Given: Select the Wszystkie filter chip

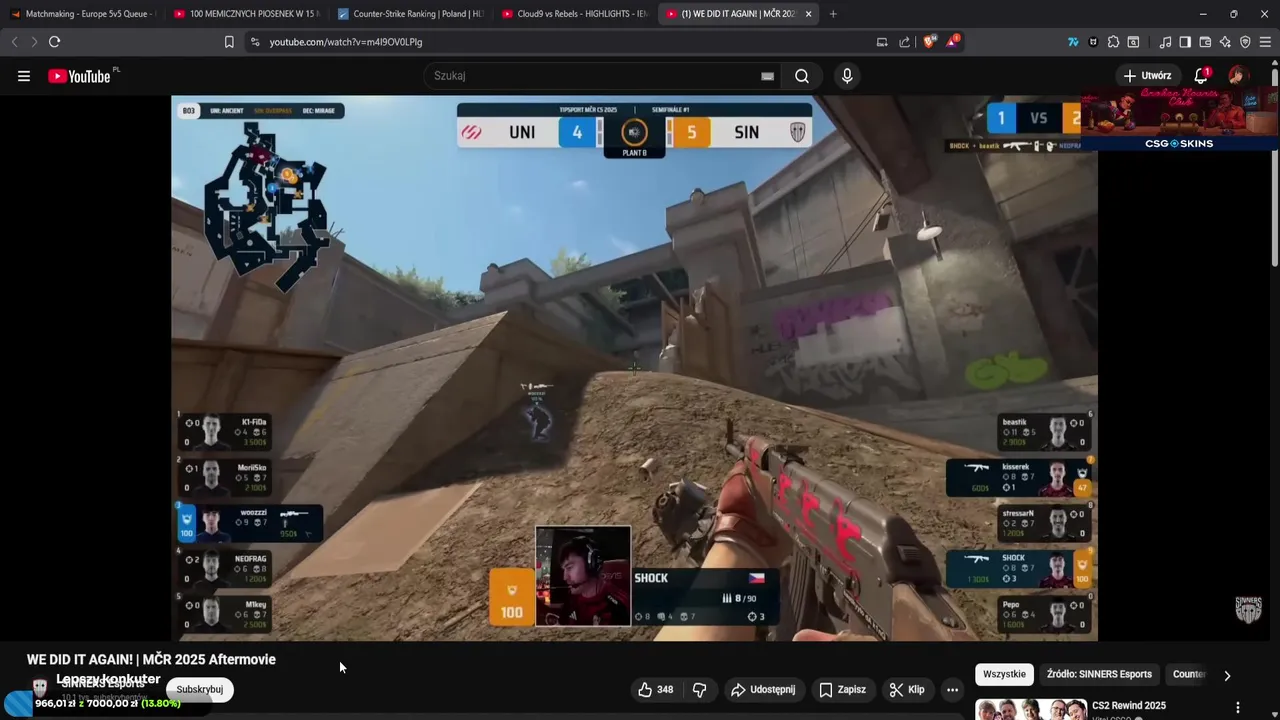Looking at the screenshot, I should click(x=1004, y=674).
